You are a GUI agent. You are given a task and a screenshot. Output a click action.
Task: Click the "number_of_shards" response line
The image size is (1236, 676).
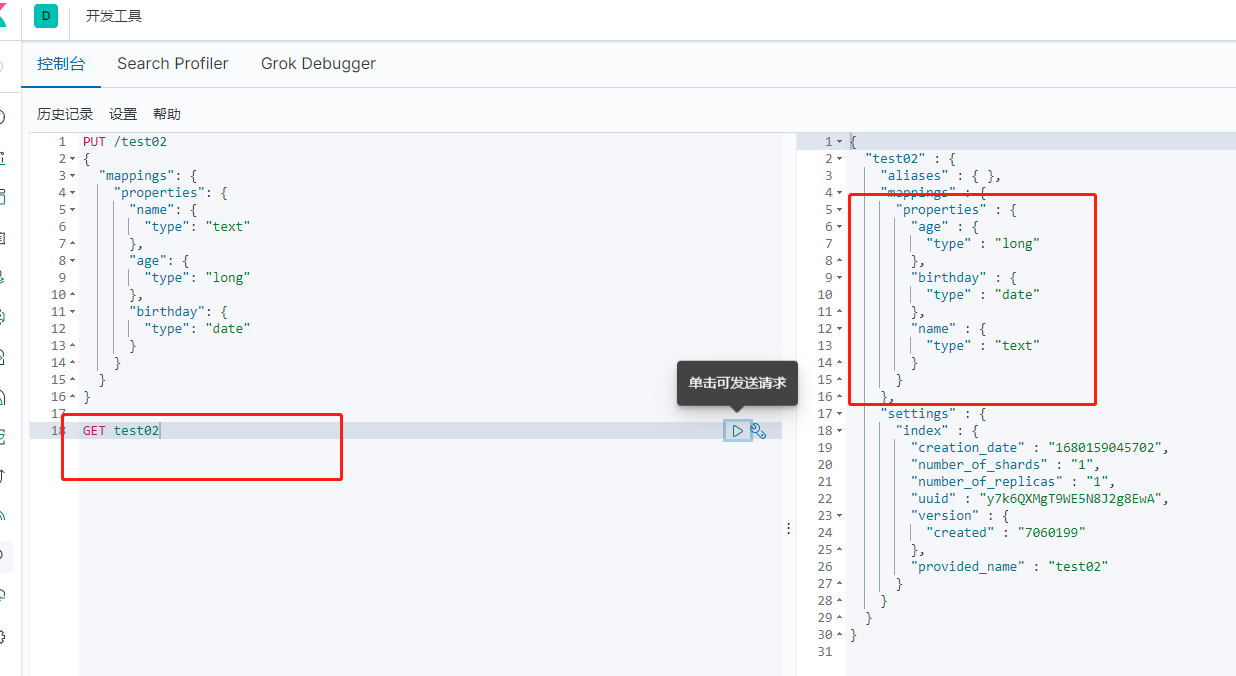(x=1006, y=465)
